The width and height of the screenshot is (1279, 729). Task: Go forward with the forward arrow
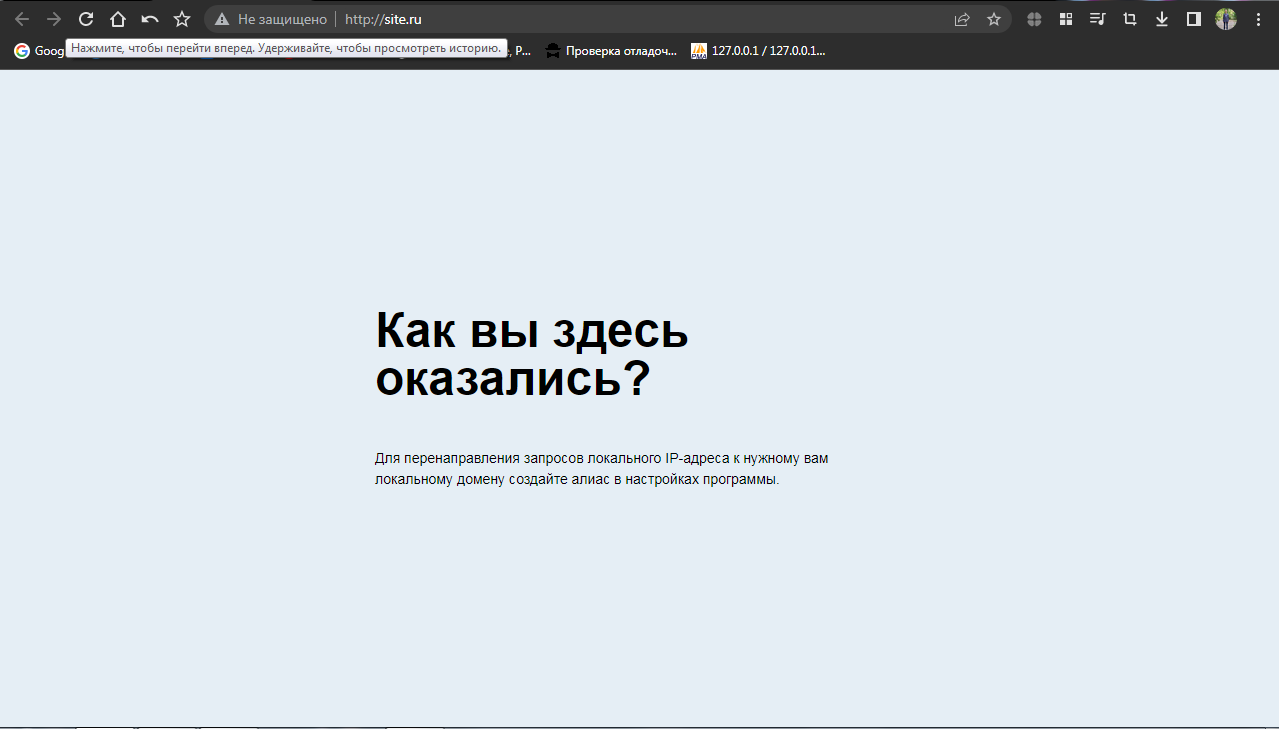coord(54,19)
